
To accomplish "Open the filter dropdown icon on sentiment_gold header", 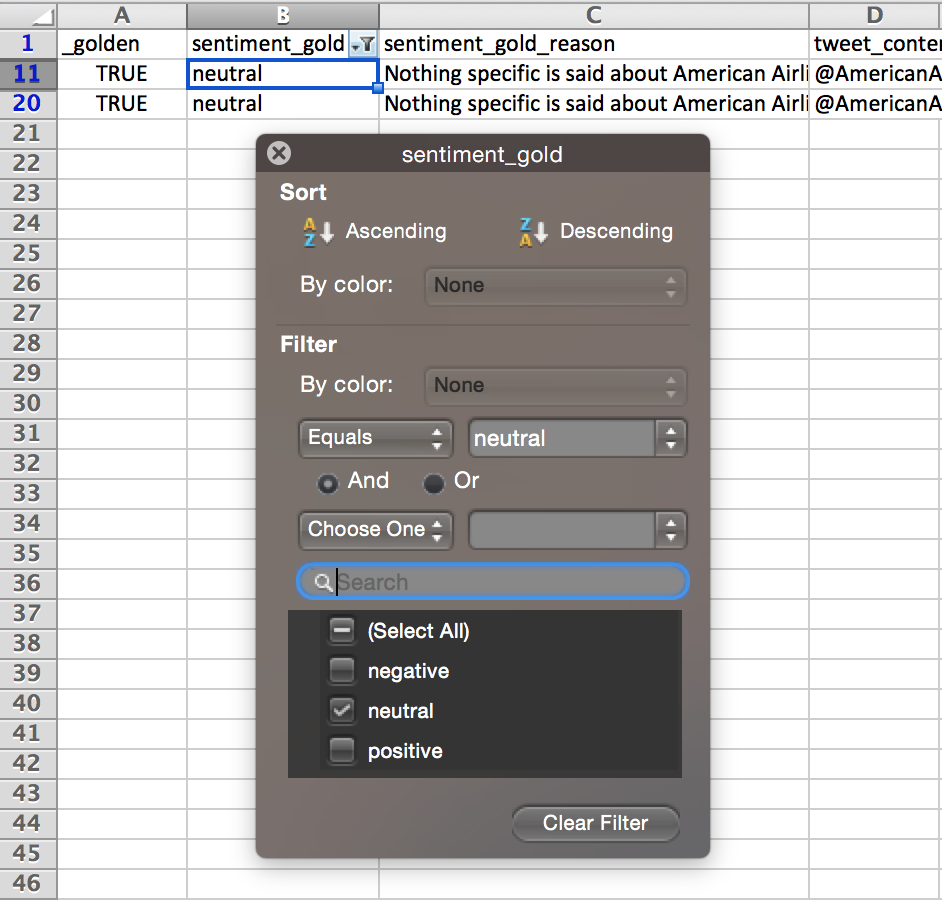I will (x=363, y=44).
